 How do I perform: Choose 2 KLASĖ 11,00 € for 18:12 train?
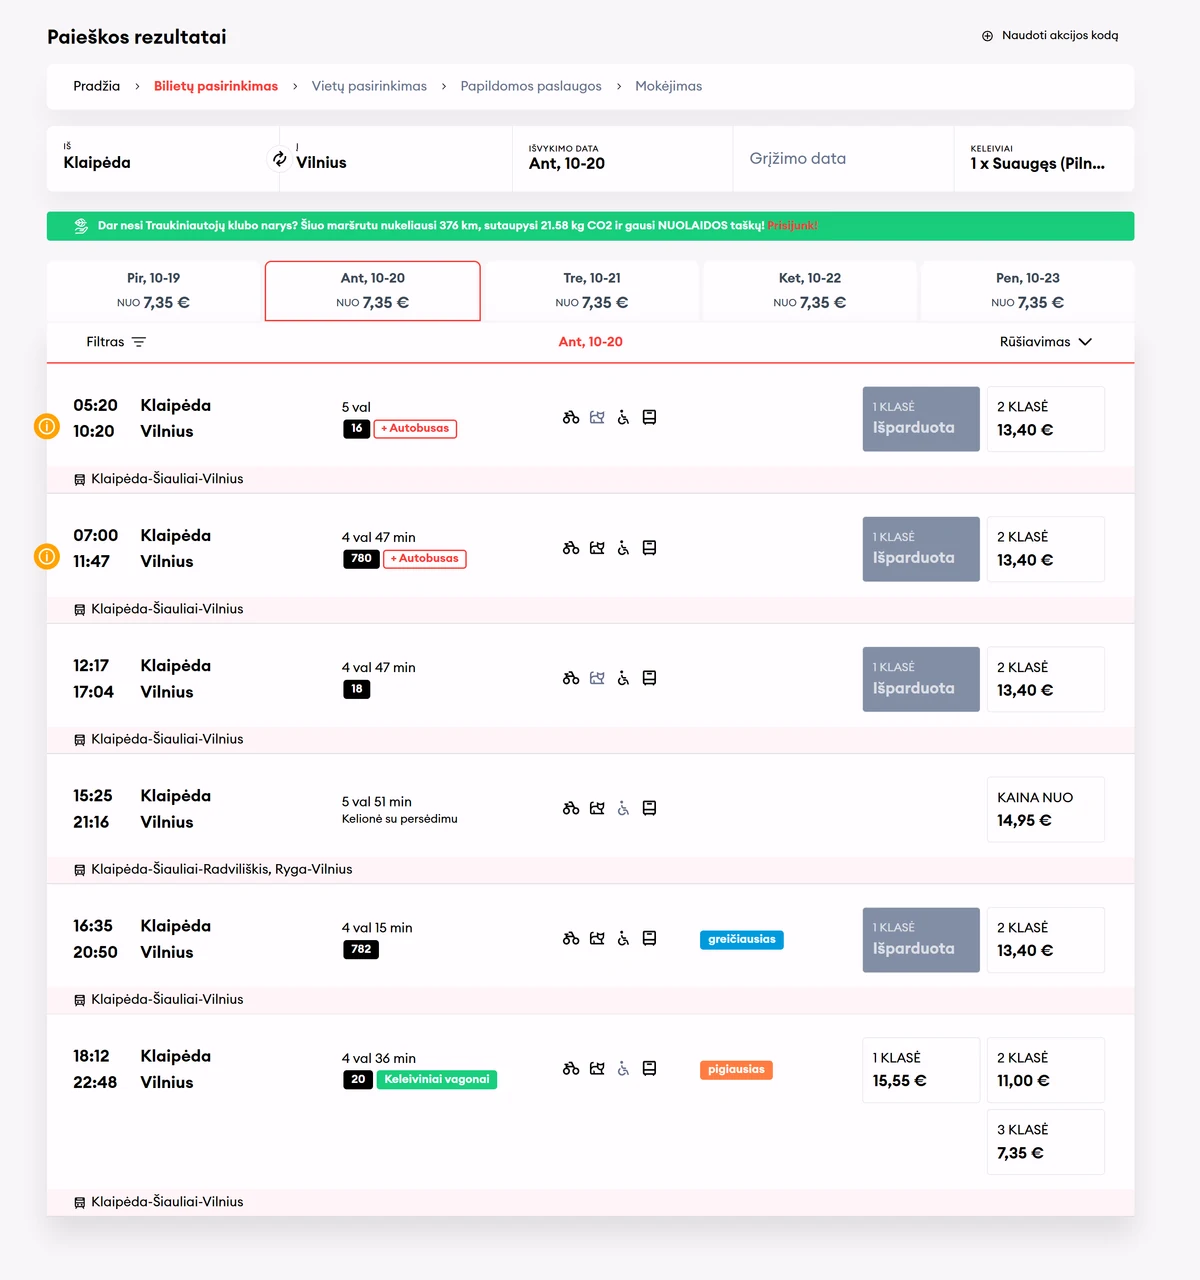coord(1045,1070)
